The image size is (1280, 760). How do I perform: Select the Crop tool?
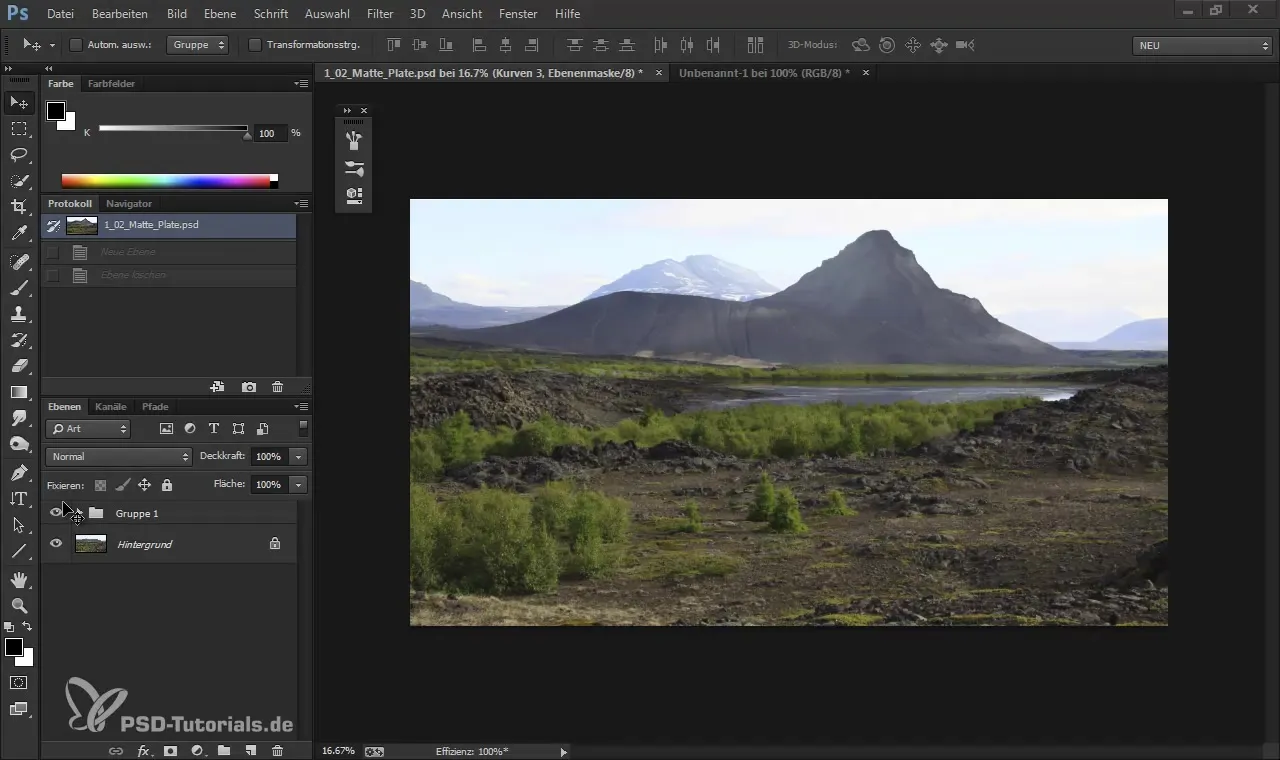tap(19, 207)
